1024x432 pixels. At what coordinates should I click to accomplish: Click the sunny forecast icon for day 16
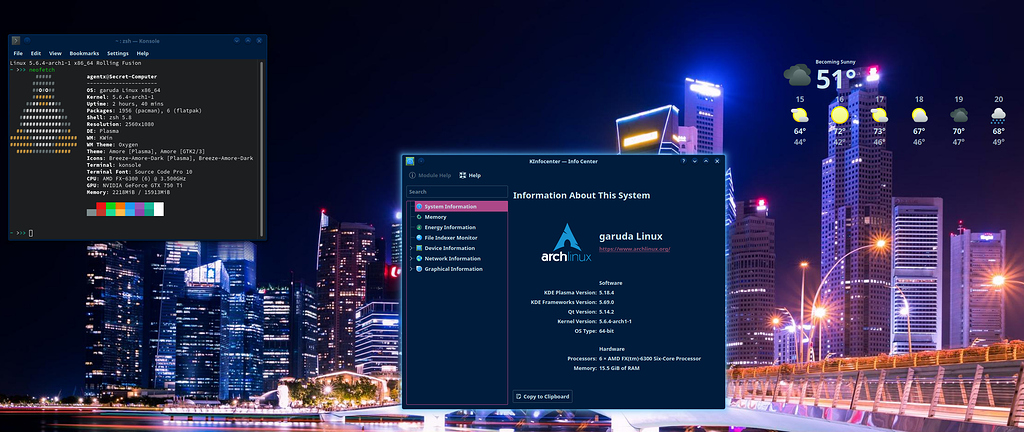coord(839,115)
